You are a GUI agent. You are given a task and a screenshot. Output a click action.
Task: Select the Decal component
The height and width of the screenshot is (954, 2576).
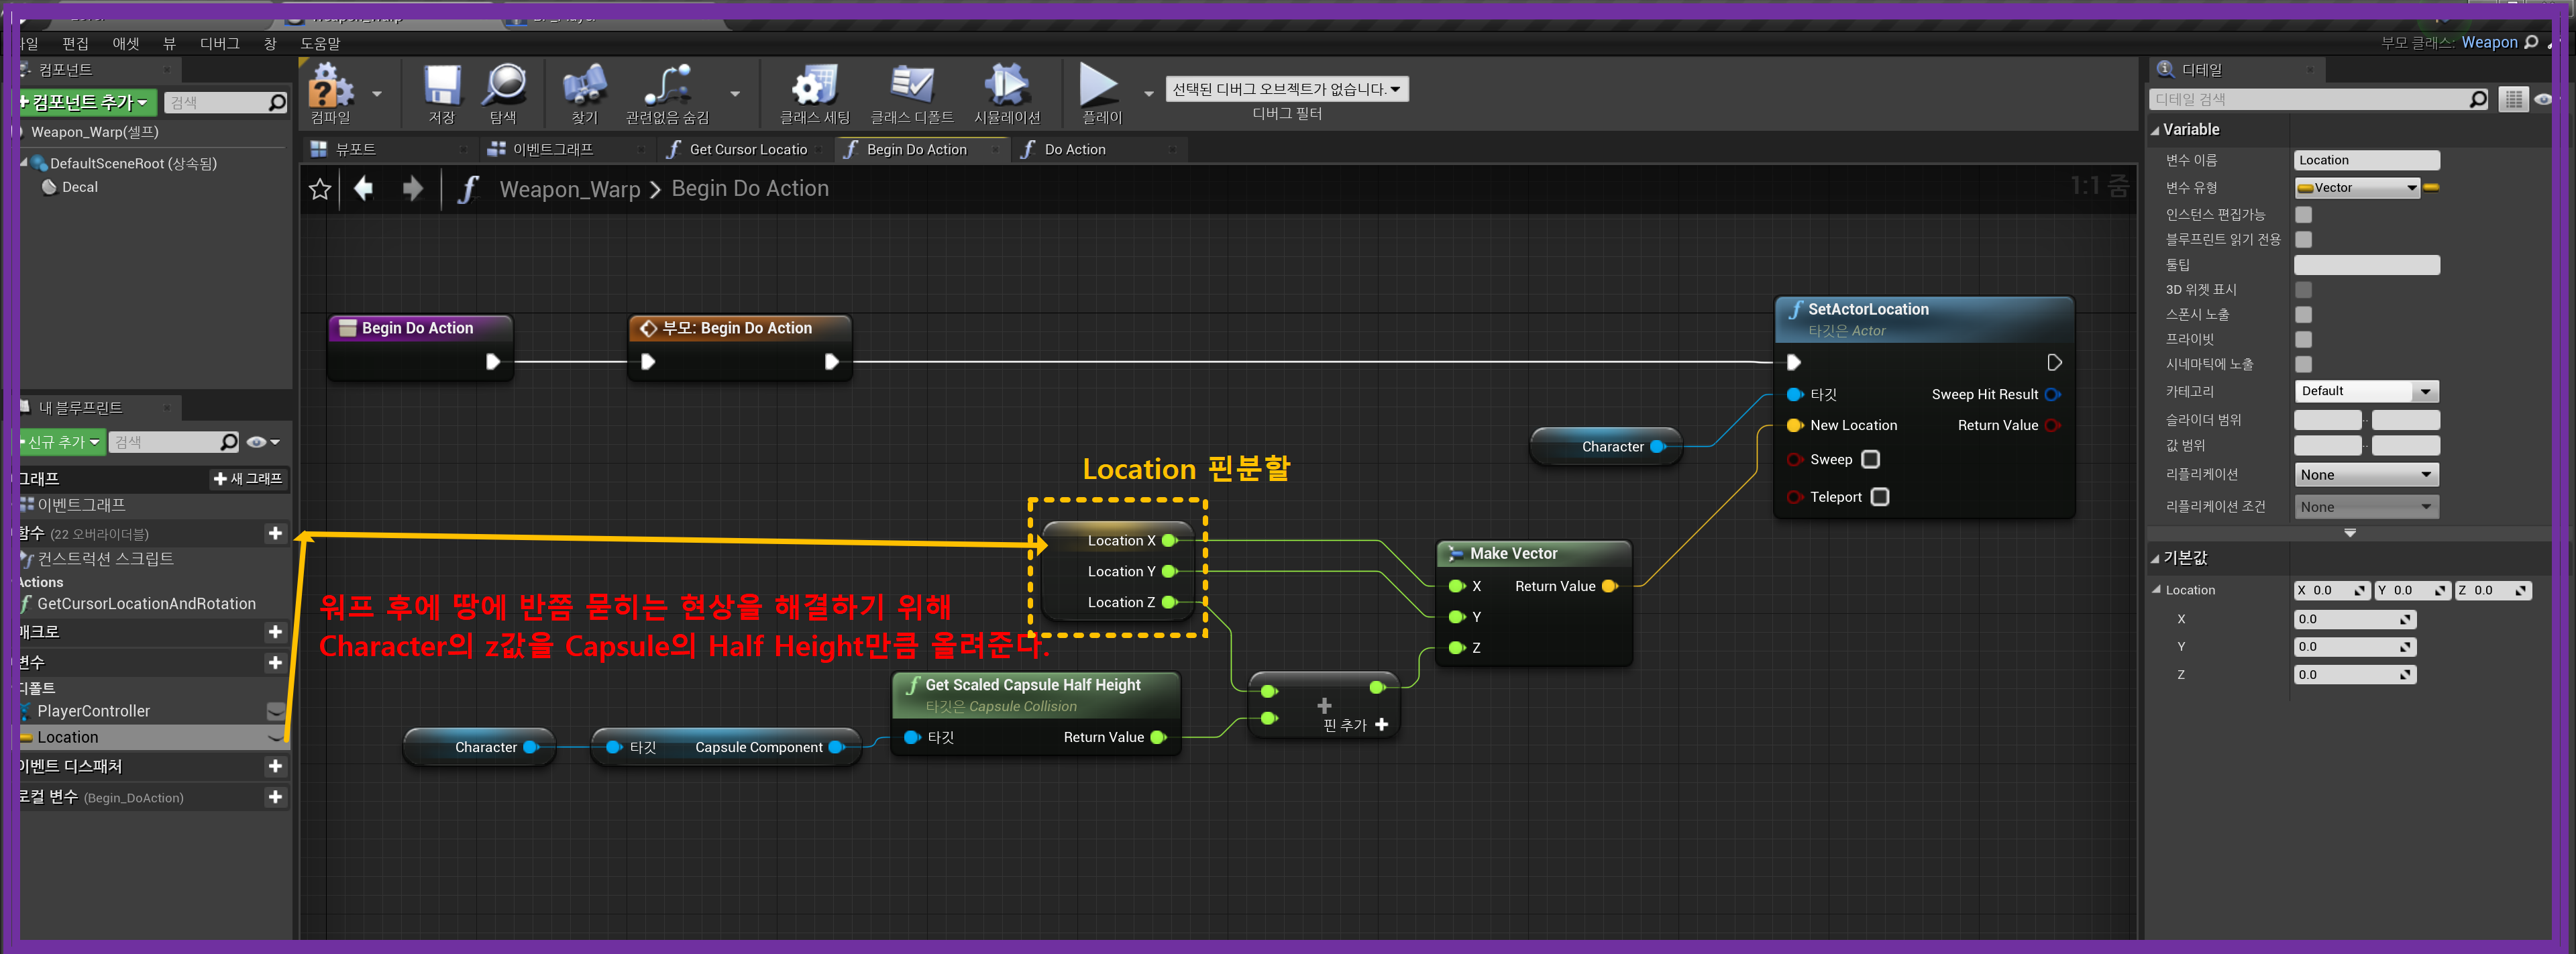tap(79, 187)
